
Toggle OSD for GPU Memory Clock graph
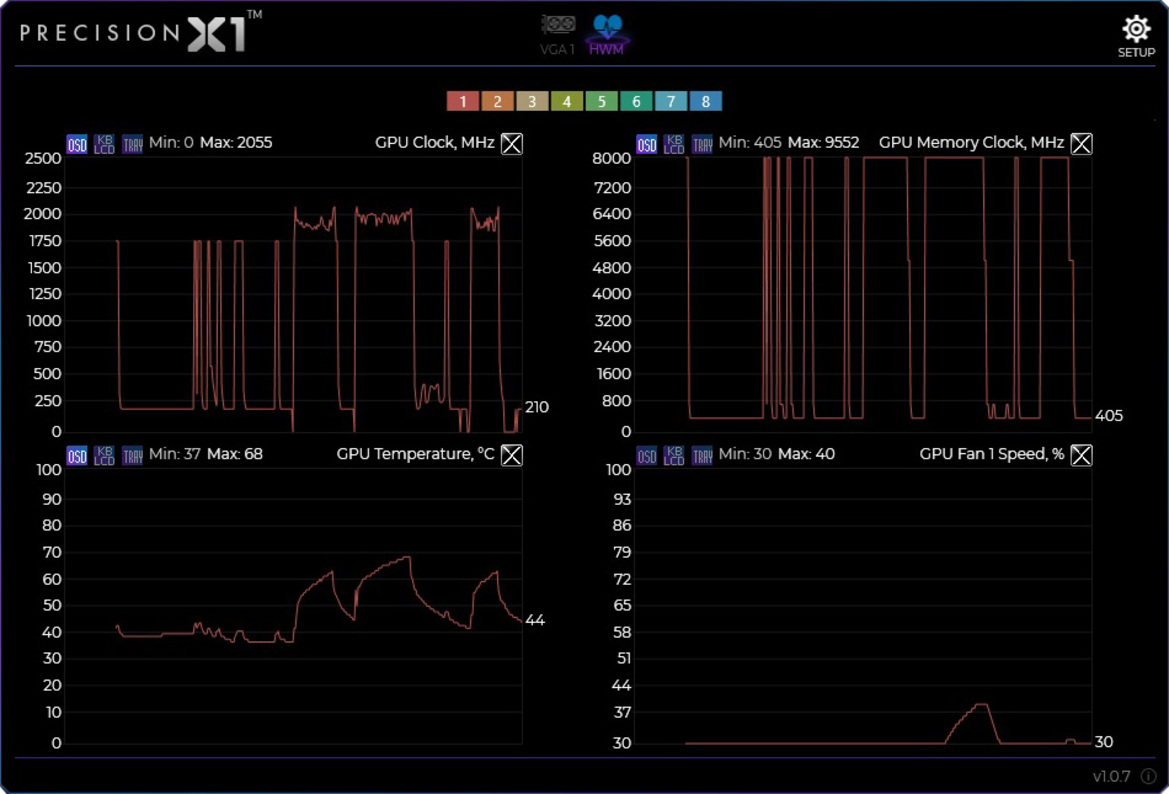(646, 144)
